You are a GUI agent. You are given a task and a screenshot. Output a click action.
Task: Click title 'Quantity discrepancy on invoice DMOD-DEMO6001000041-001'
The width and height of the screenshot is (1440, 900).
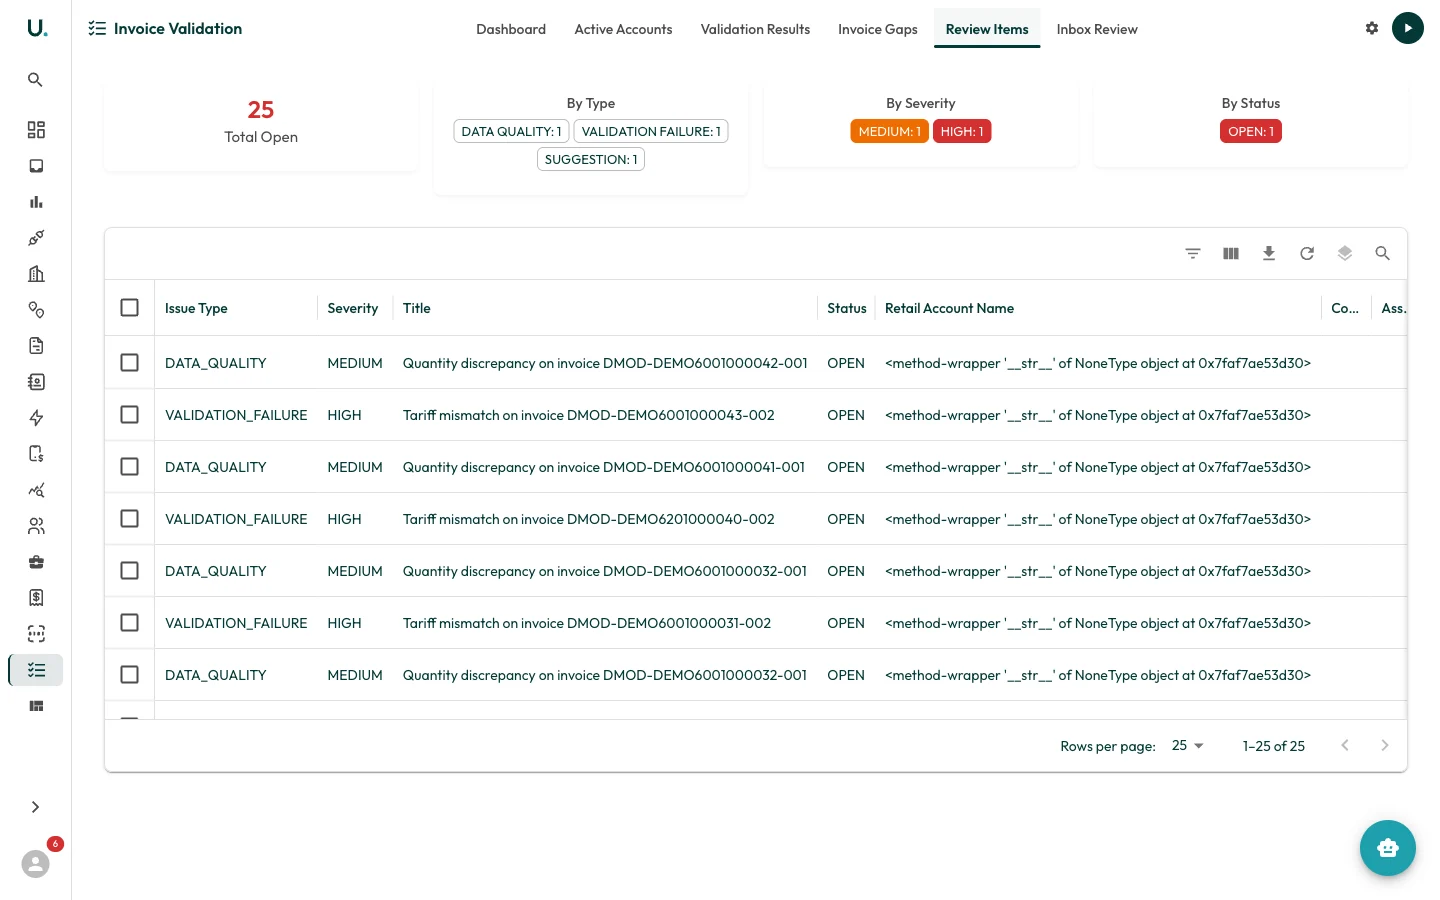point(604,467)
